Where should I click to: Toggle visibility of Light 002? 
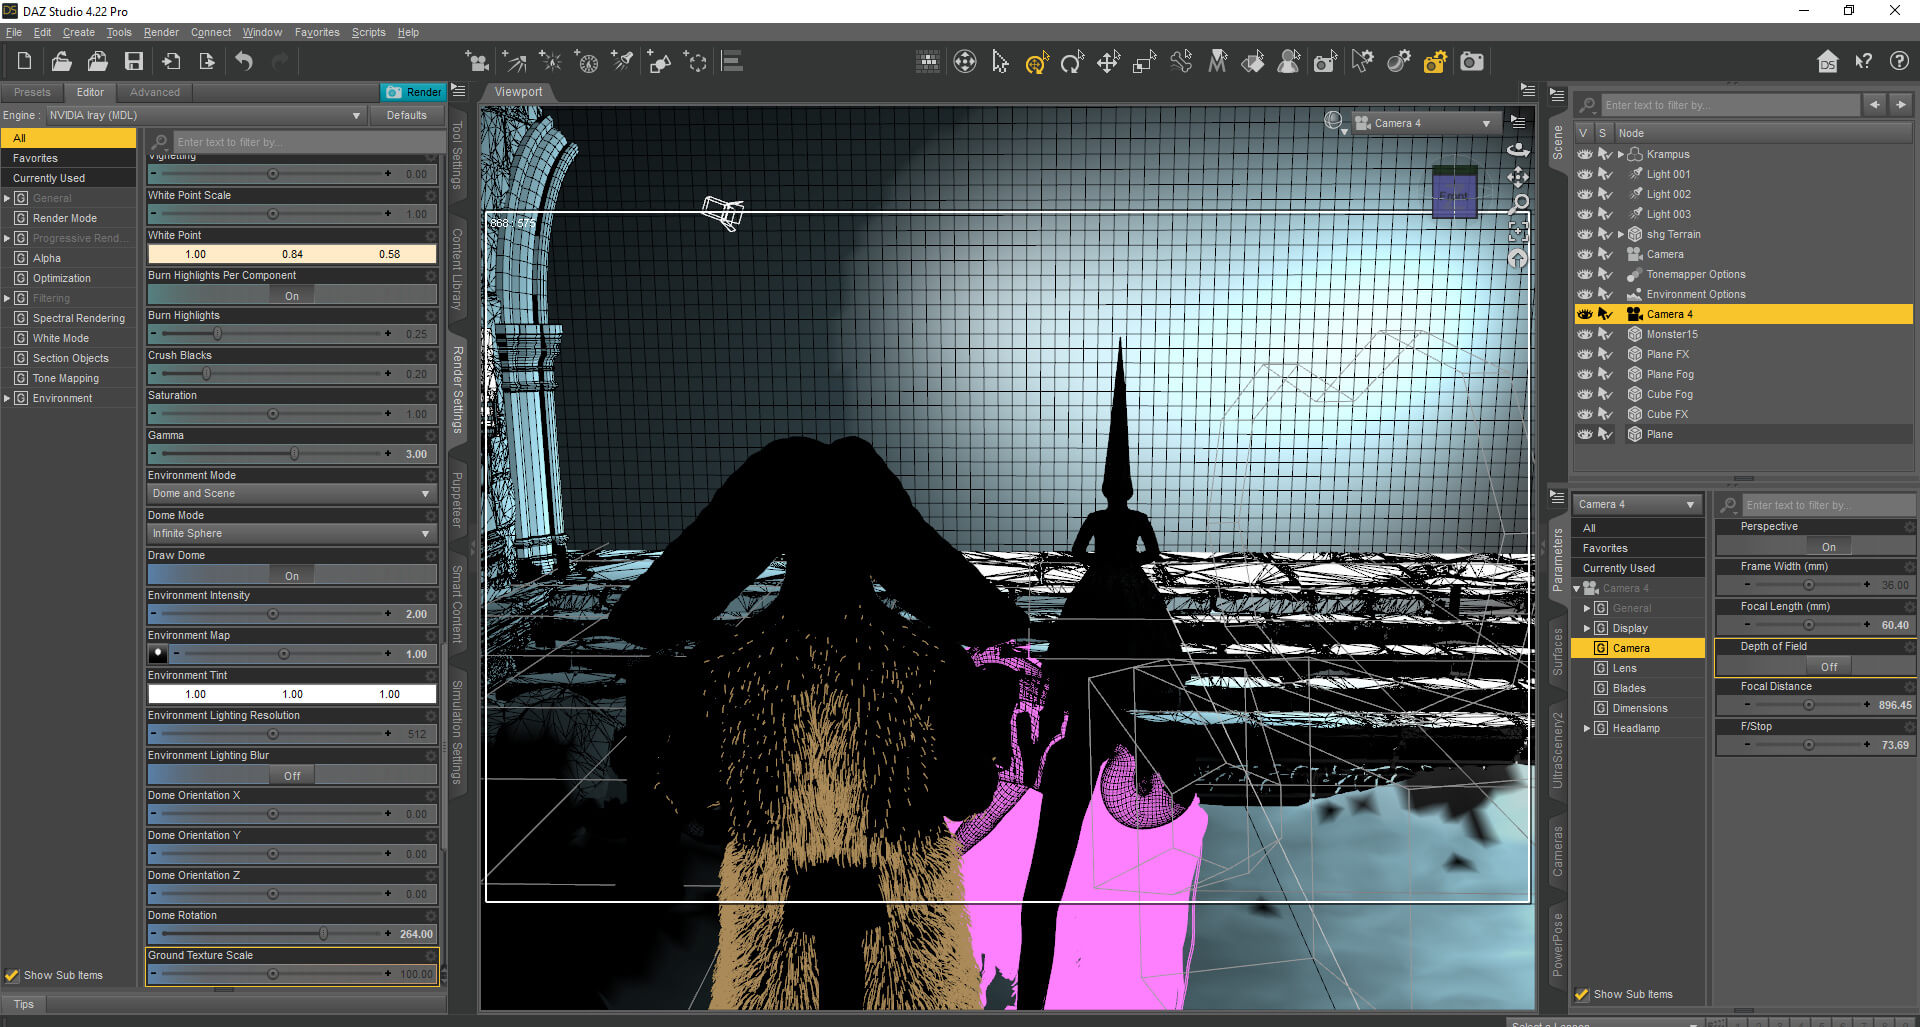click(x=1584, y=194)
